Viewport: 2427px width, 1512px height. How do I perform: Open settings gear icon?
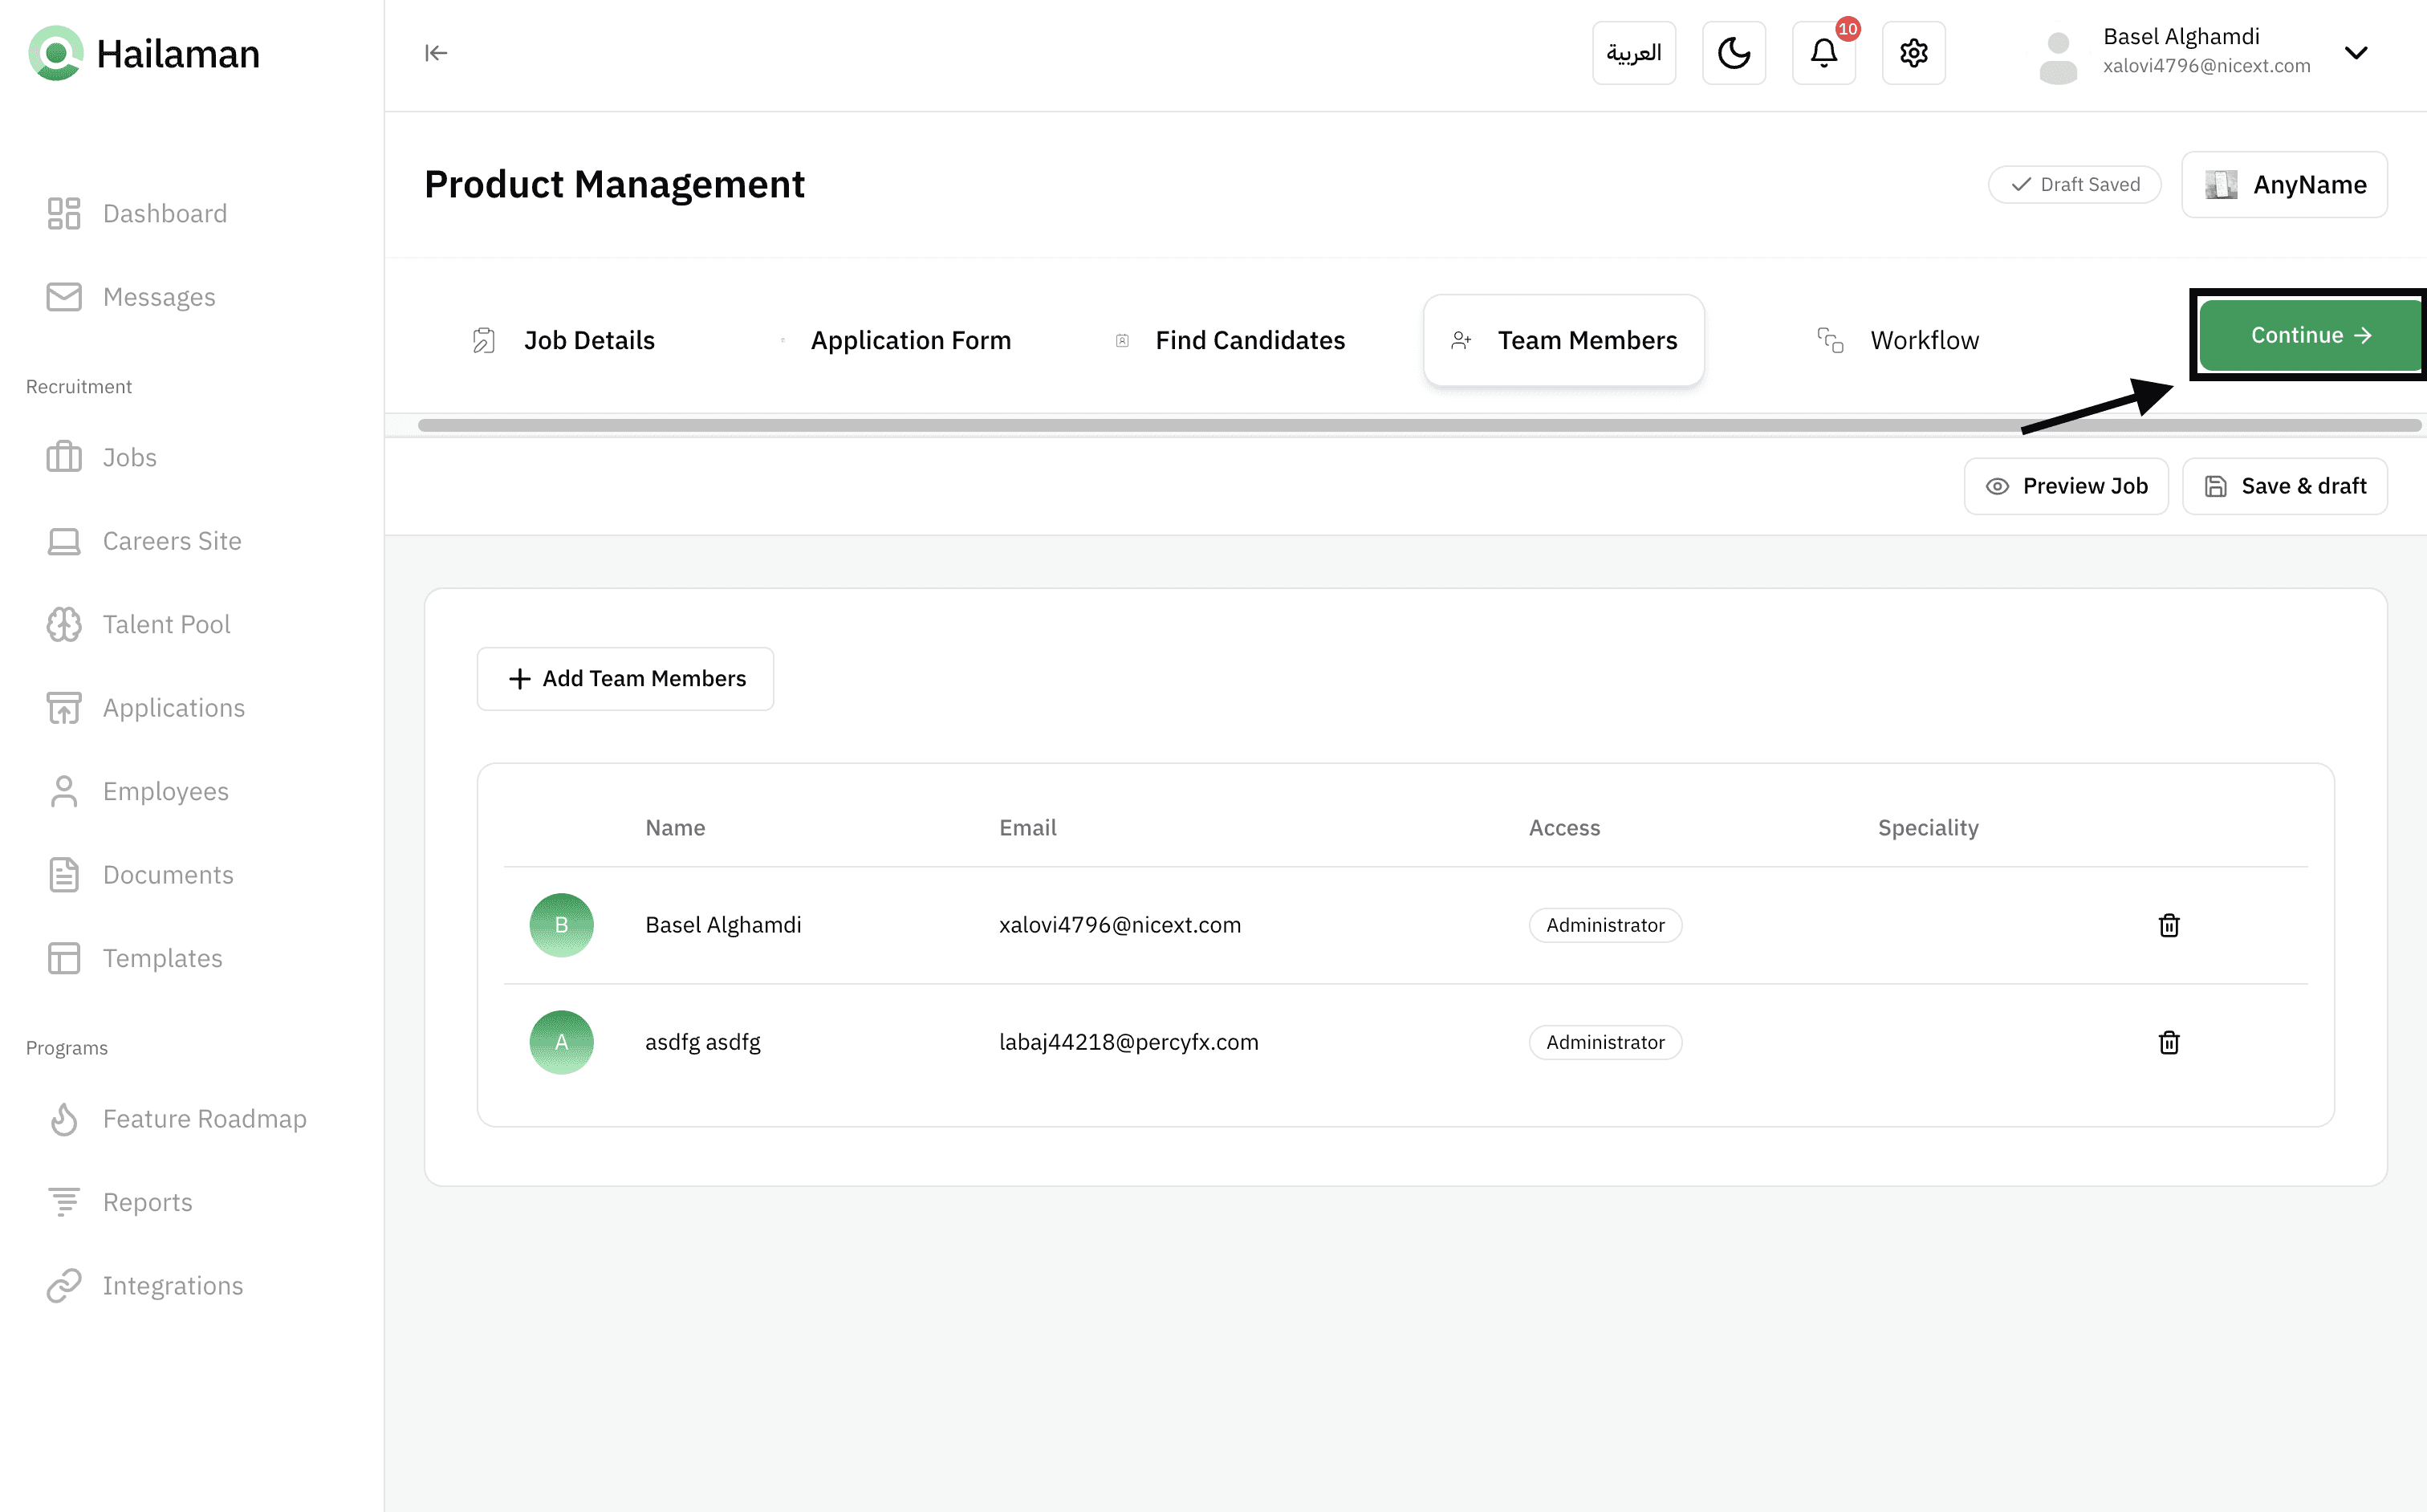point(1913,53)
